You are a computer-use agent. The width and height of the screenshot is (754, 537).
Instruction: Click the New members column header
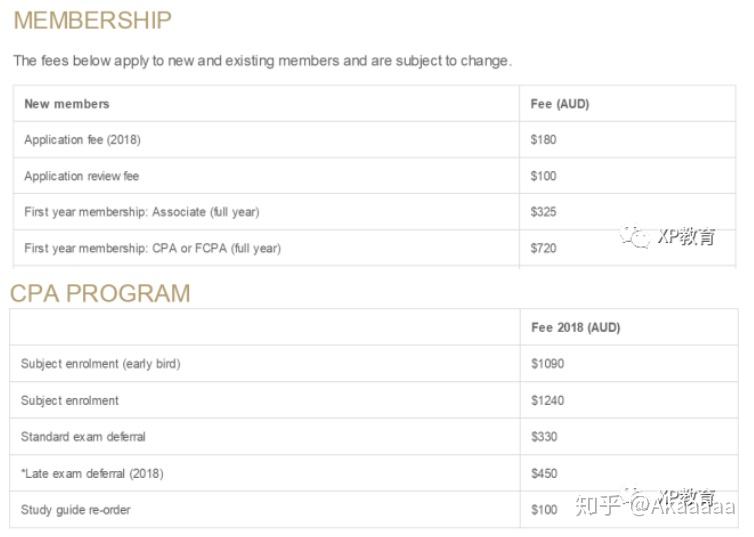point(66,104)
